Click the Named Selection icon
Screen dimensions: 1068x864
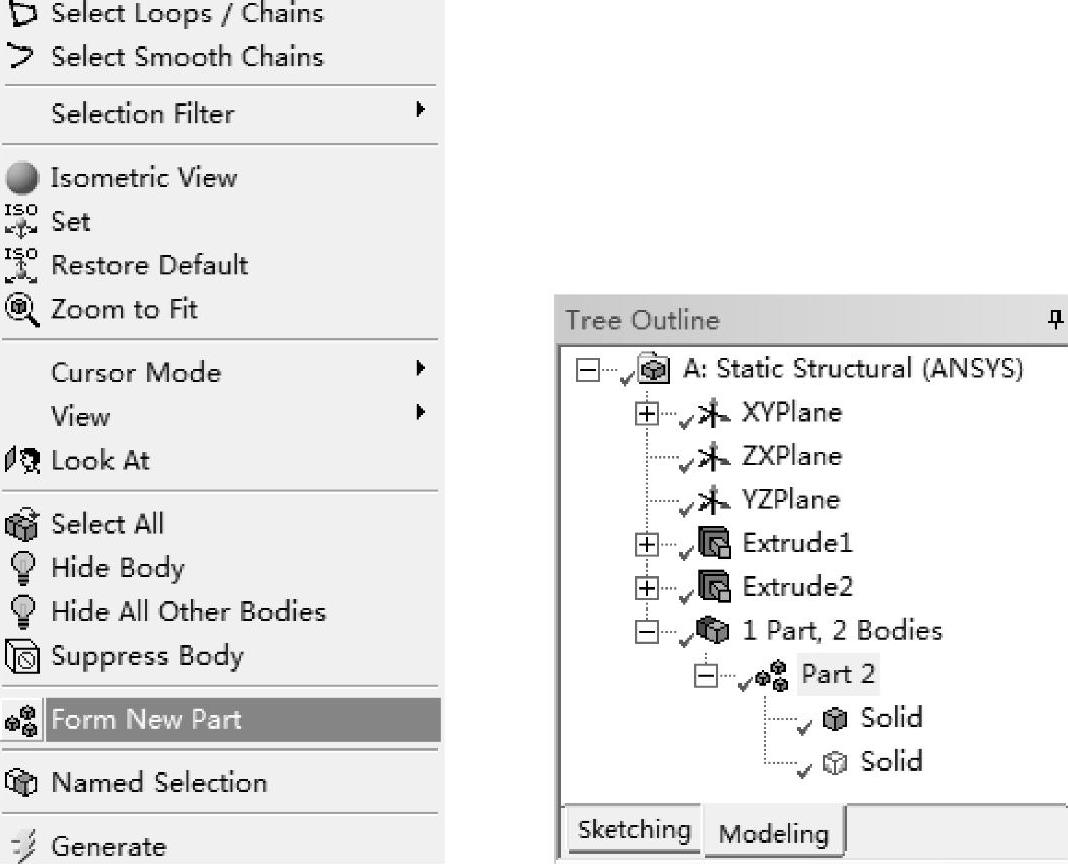pos(21,782)
